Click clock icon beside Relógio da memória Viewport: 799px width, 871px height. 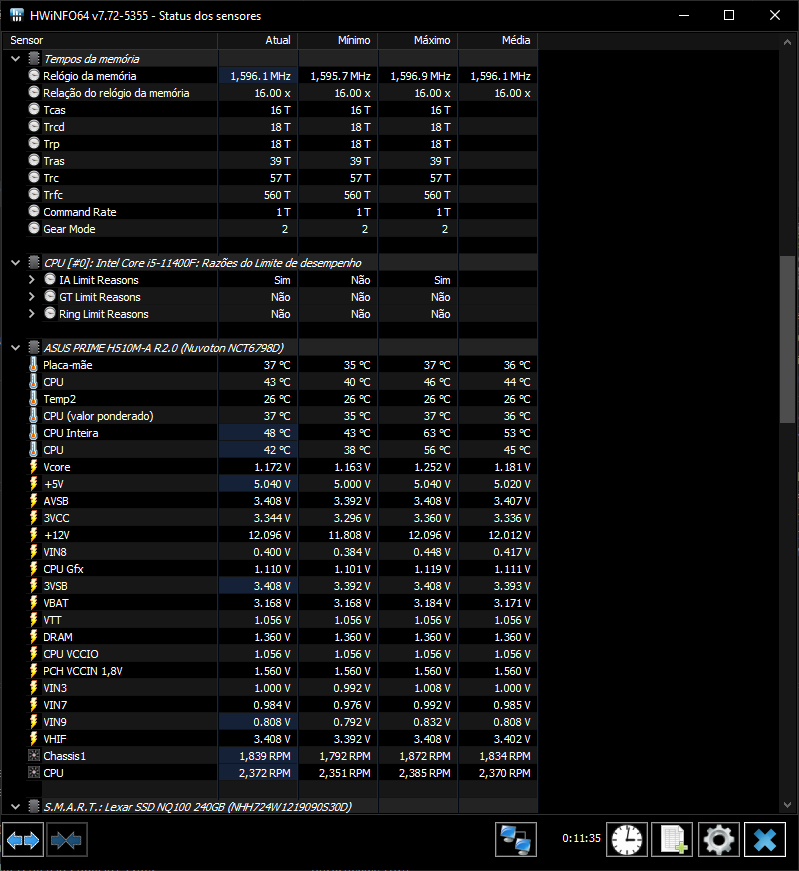[x=34, y=75]
